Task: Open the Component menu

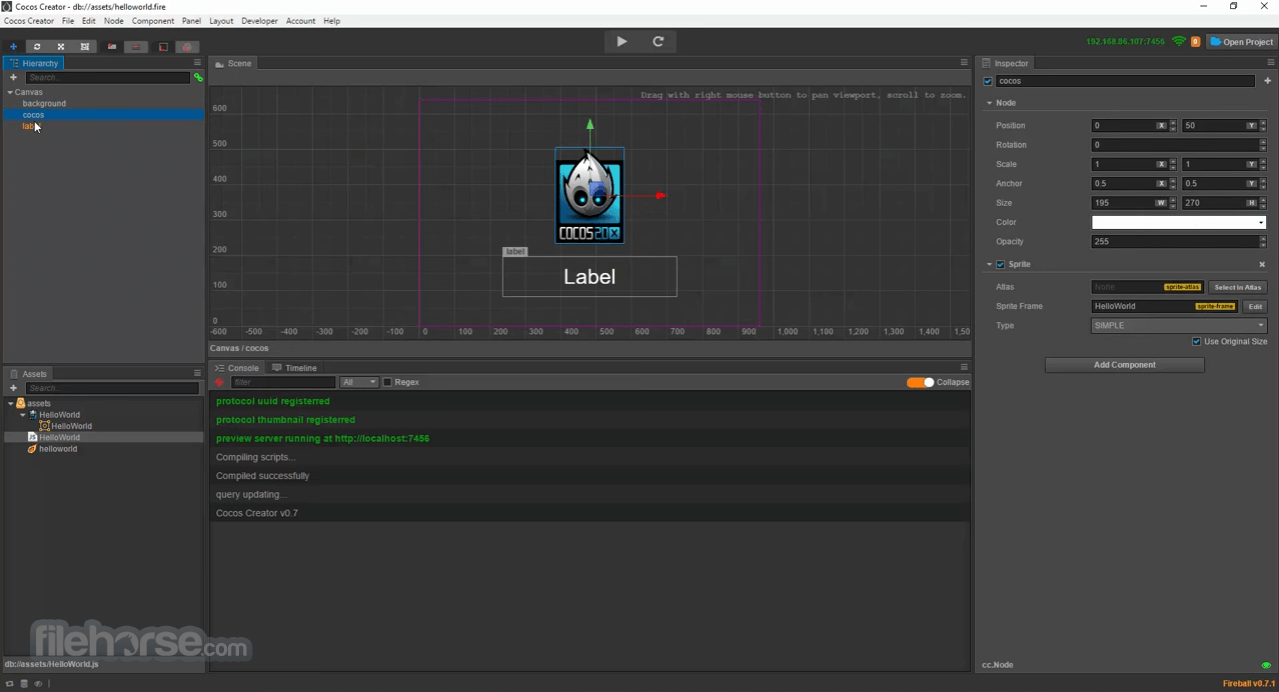Action: pyautogui.click(x=153, y=21)
